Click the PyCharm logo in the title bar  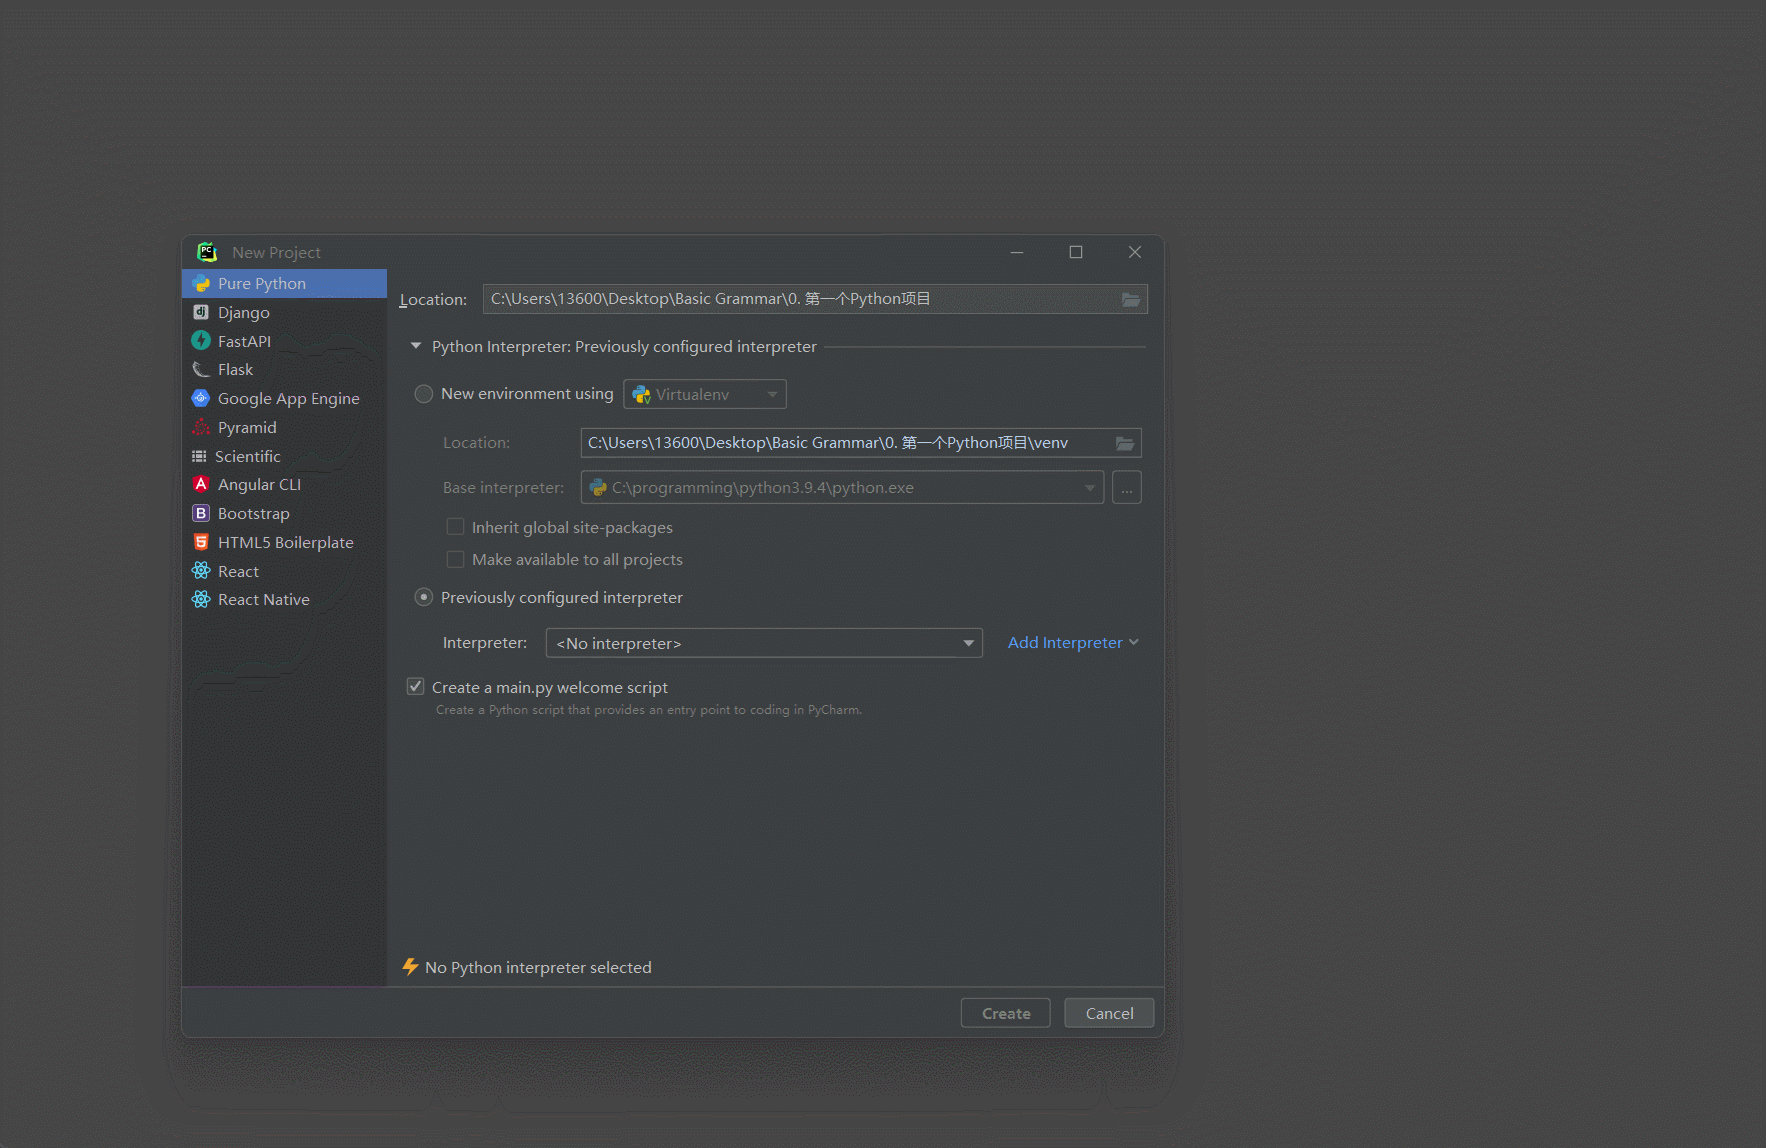coord(207,252)
